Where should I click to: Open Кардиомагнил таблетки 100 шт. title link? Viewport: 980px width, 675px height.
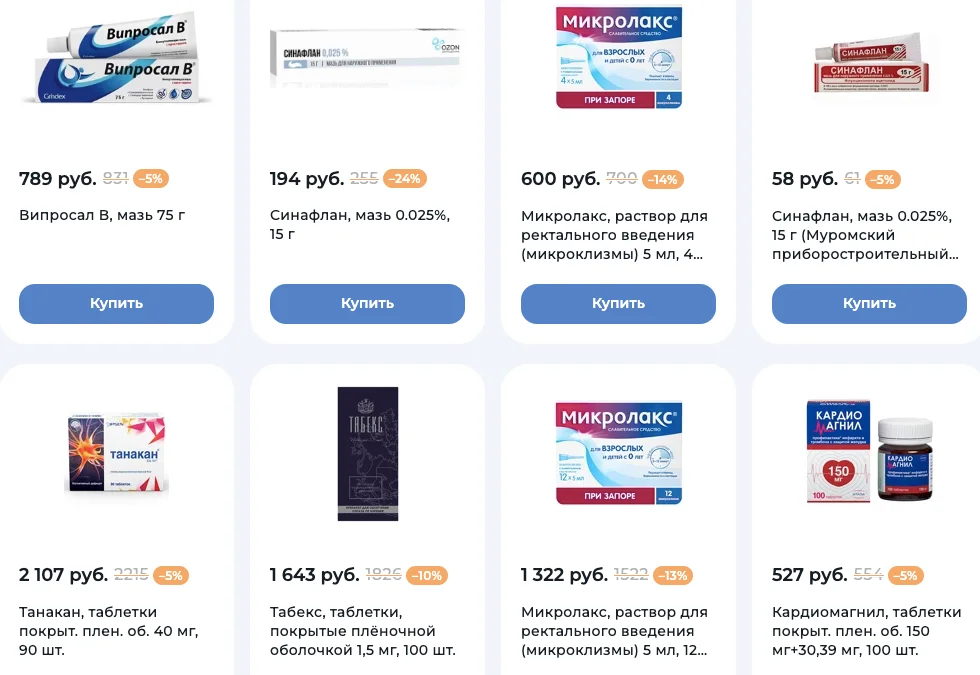click(866, 631)
